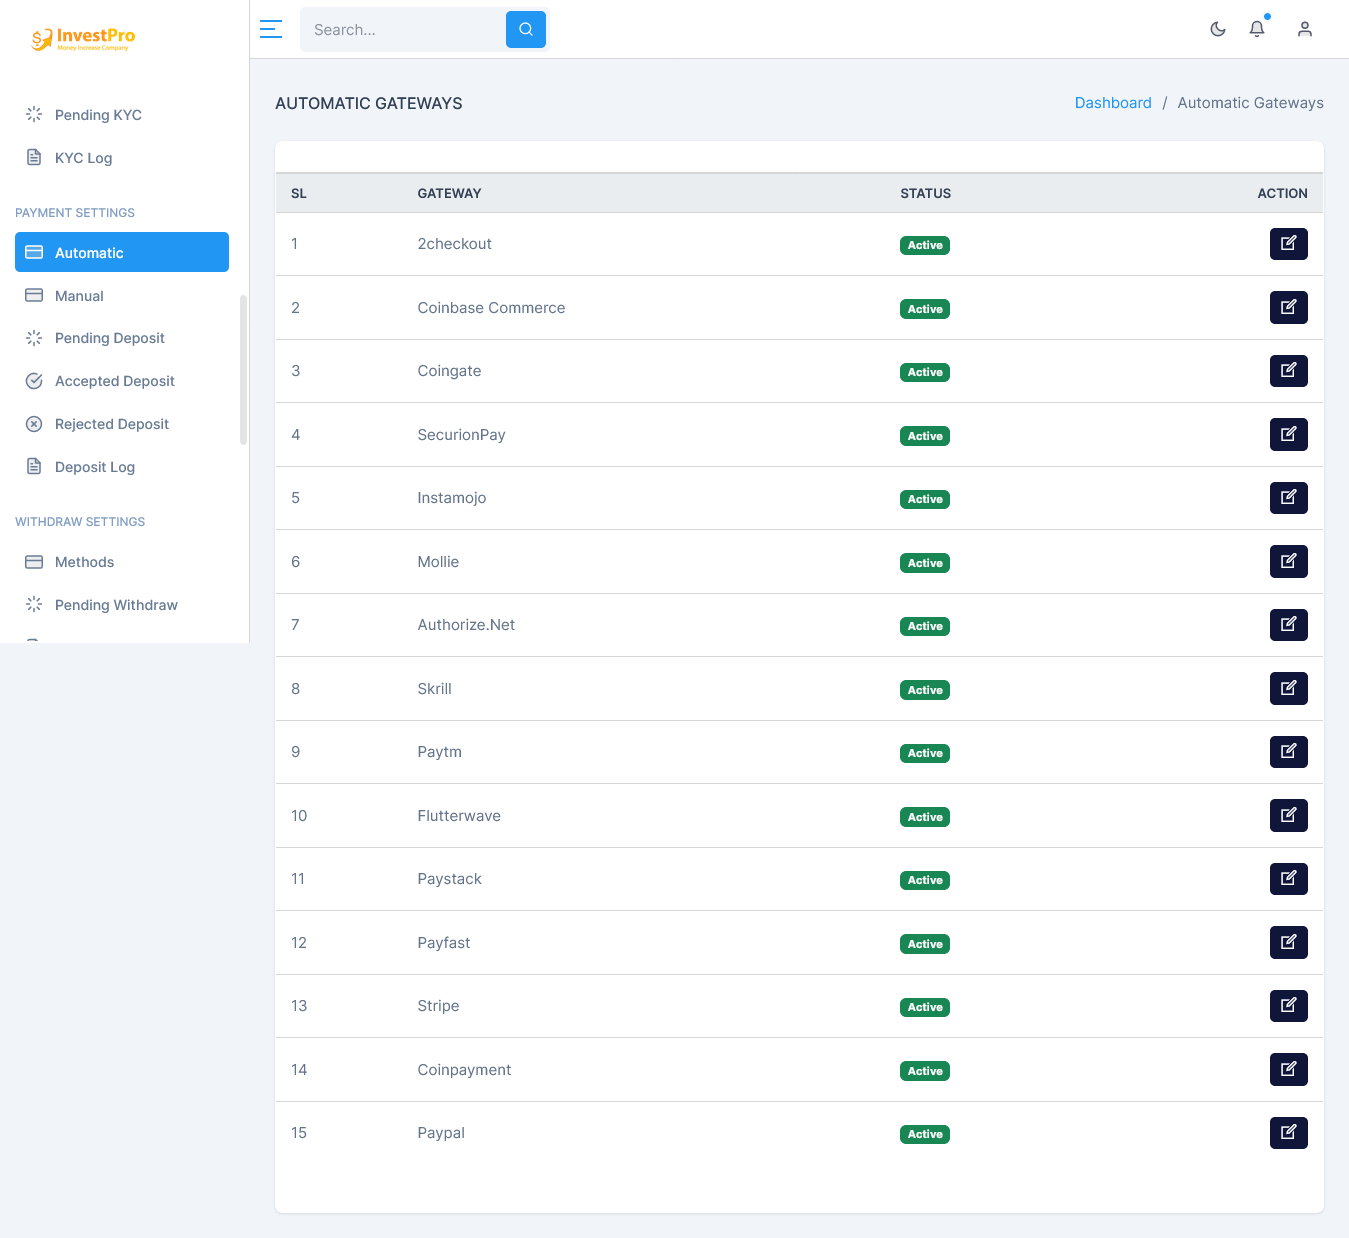Open Manual gateways sidebar item
The width and height of the screenshot is (1349, 1238).
tap(122, 296)
